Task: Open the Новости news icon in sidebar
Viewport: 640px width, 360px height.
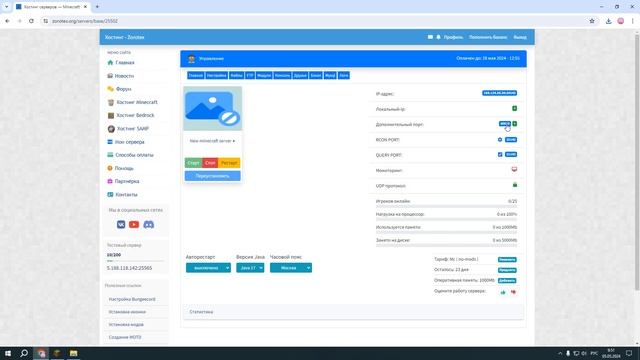Action: (110, 76)
